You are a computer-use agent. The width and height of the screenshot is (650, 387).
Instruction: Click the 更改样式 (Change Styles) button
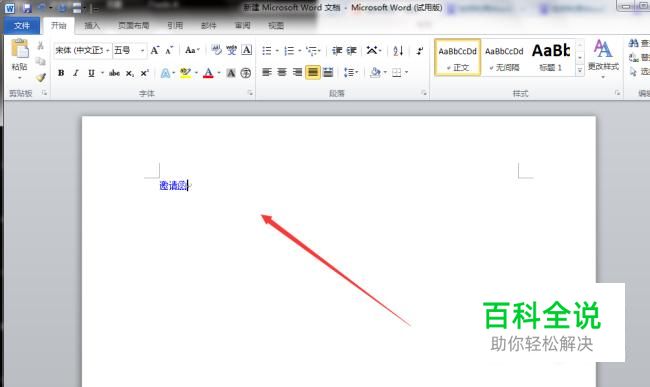[x=603, y=59]
